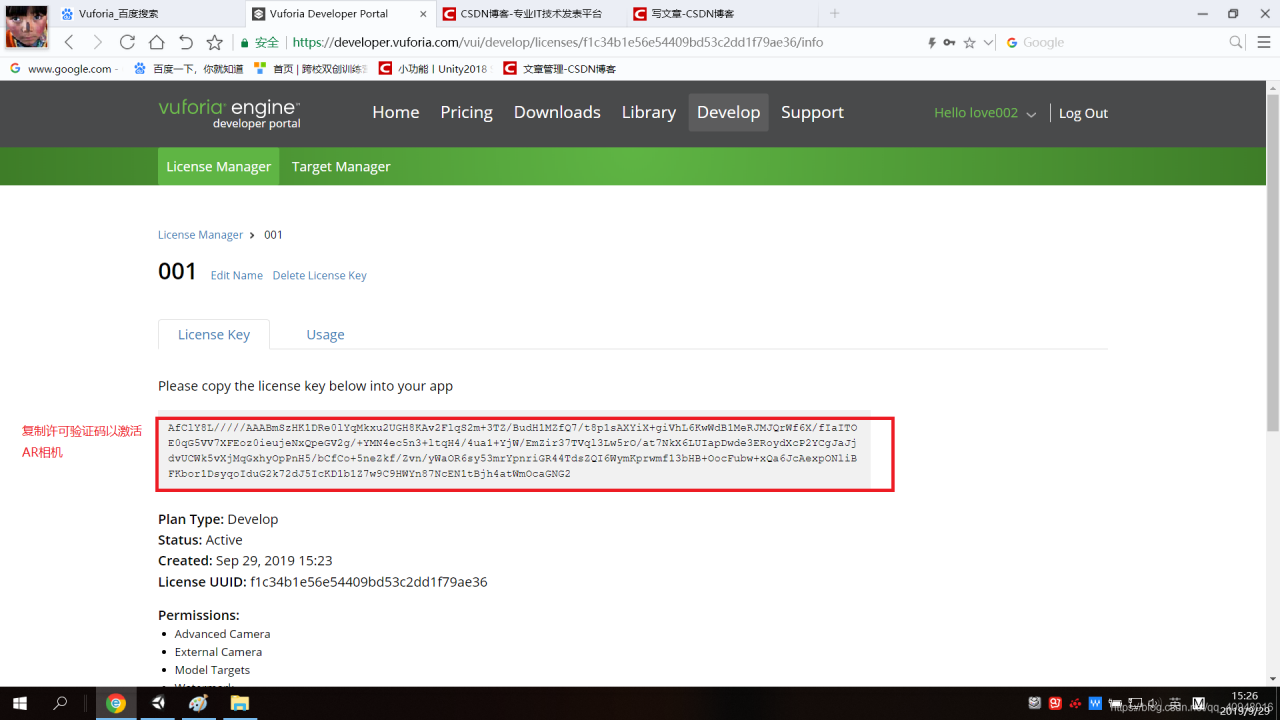Click the Created: Sep 29, 2019 15:23 text

245,561
